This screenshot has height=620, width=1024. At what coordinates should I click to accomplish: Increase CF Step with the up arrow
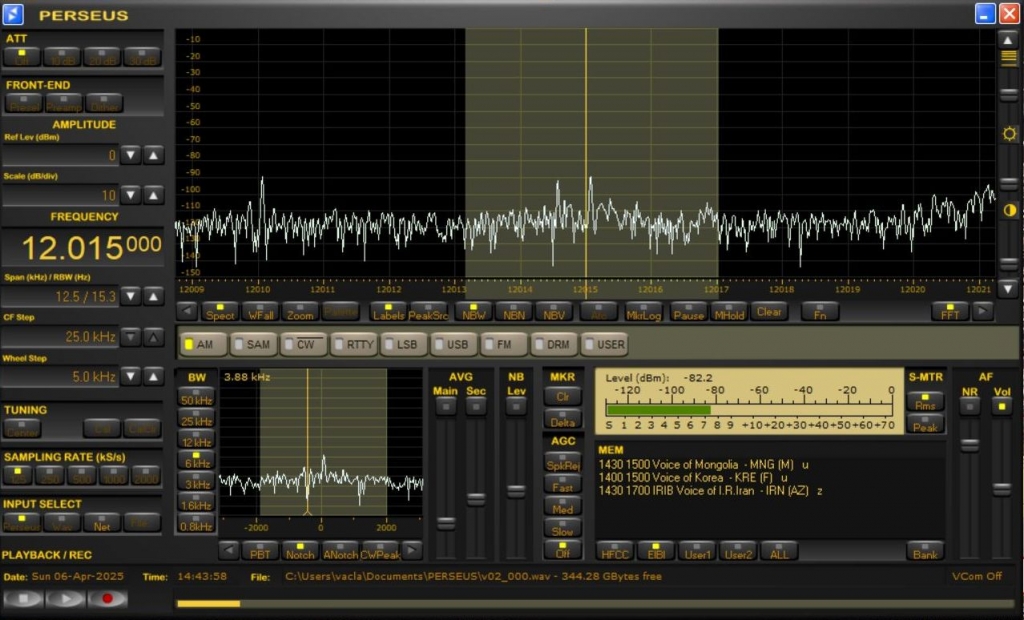click(153, 336)
